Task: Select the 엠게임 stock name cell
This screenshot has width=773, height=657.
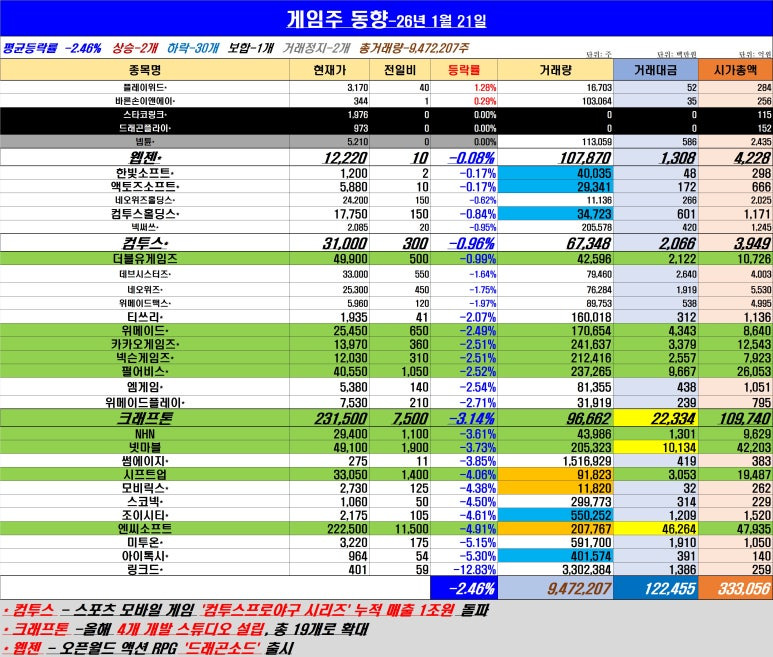Action: coord(145,387)
